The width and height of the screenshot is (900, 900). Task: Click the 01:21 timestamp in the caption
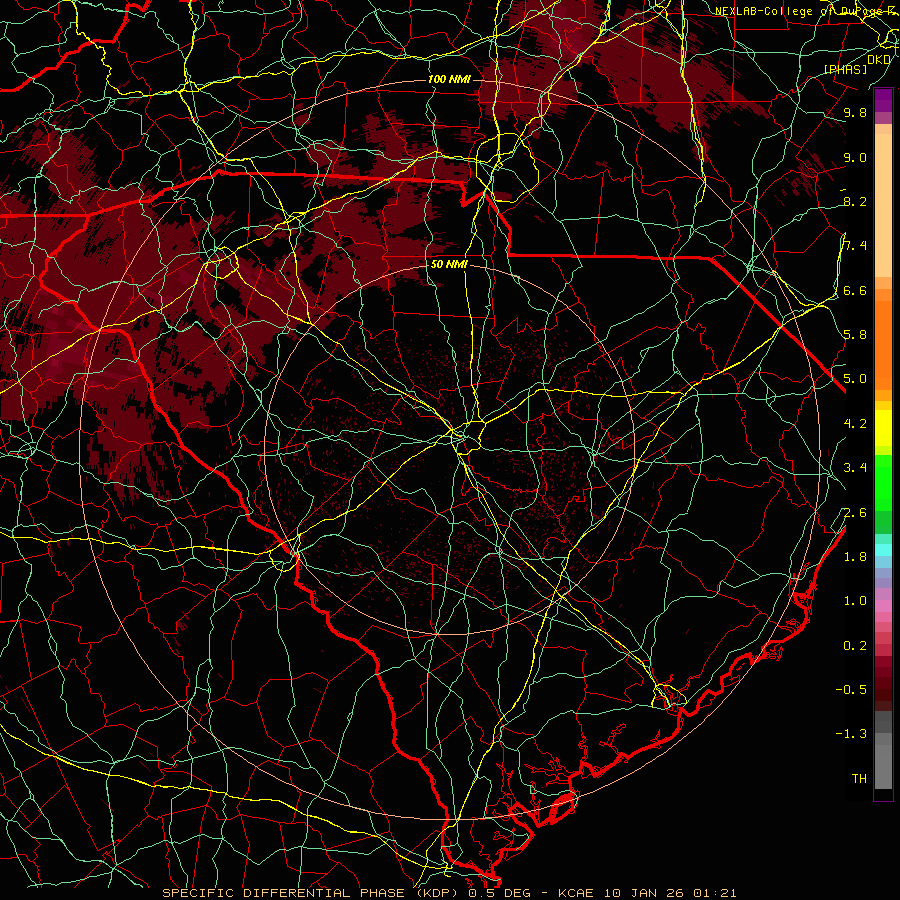point(715,893)
